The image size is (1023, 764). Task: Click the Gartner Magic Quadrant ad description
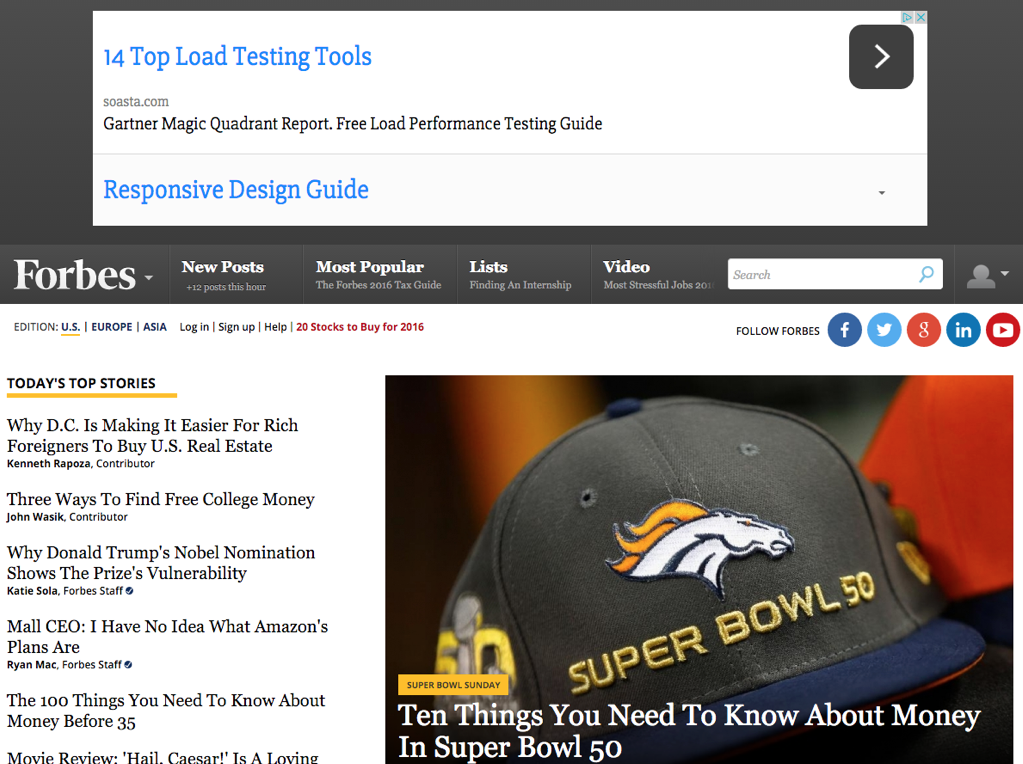click(x=352, y=123)
